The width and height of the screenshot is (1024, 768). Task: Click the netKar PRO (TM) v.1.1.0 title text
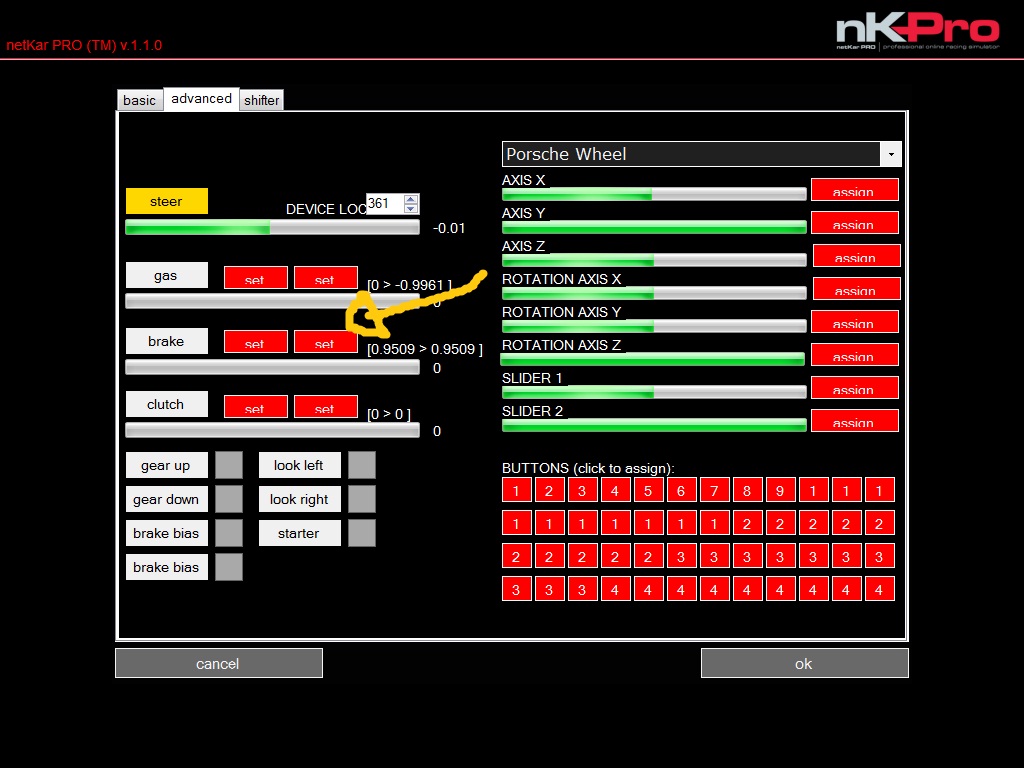coord(84,45)
